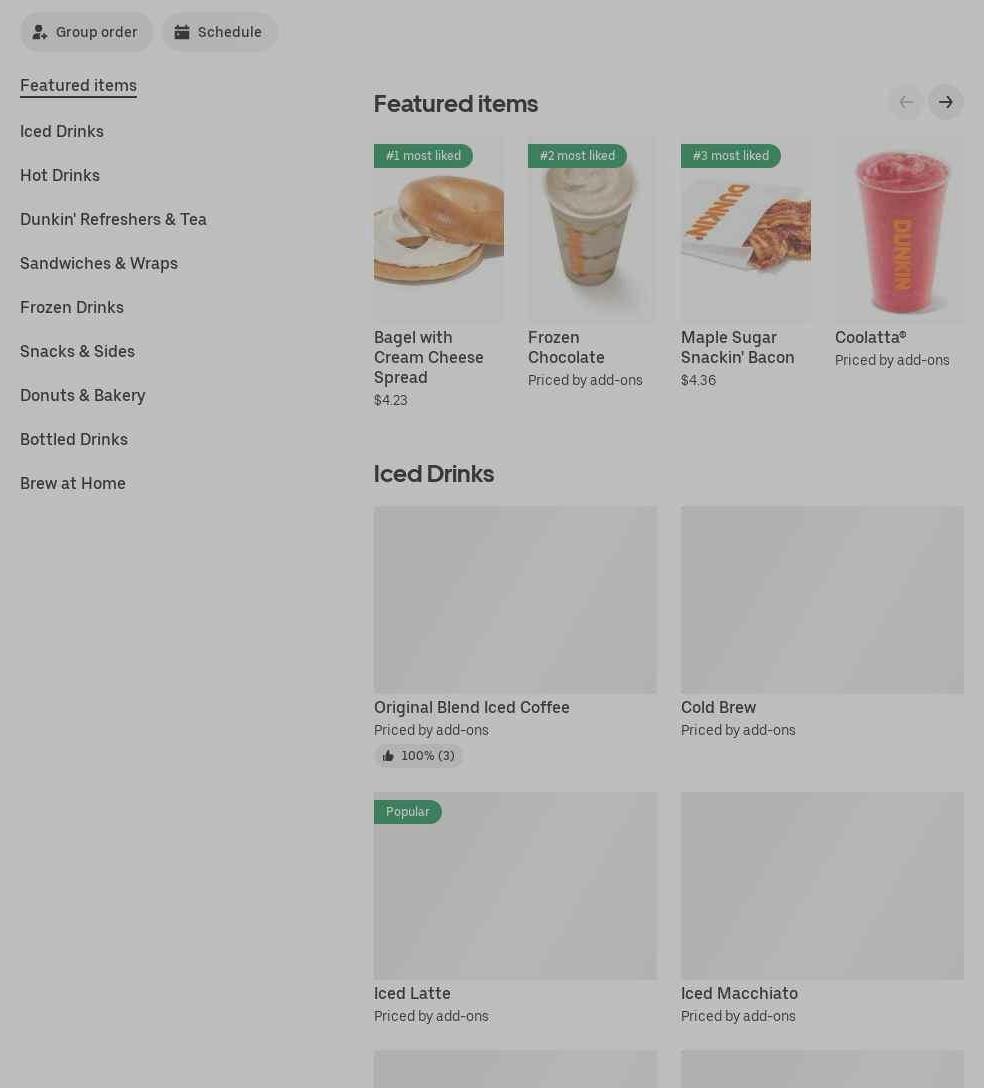Navigate to Donuts & Bakery section

point(83,396)
